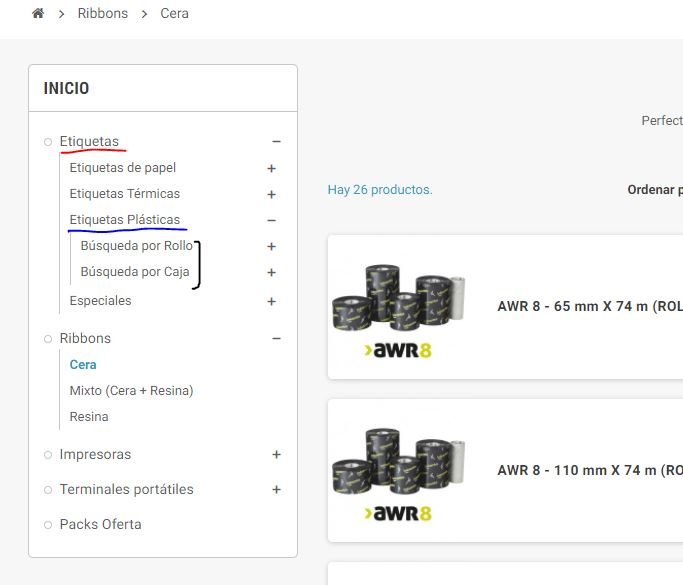Go to home via breadcrumb house icon
This screenshot has height=585, width=683.
(38, 13)
